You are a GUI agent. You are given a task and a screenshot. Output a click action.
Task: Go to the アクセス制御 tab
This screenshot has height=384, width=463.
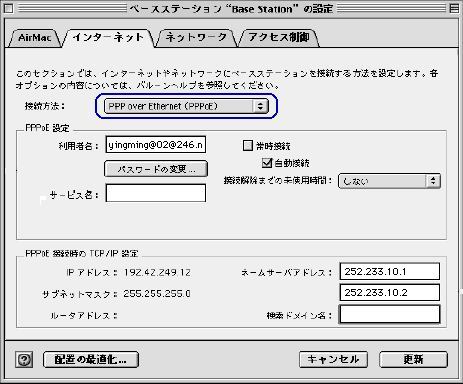[279, 38]
